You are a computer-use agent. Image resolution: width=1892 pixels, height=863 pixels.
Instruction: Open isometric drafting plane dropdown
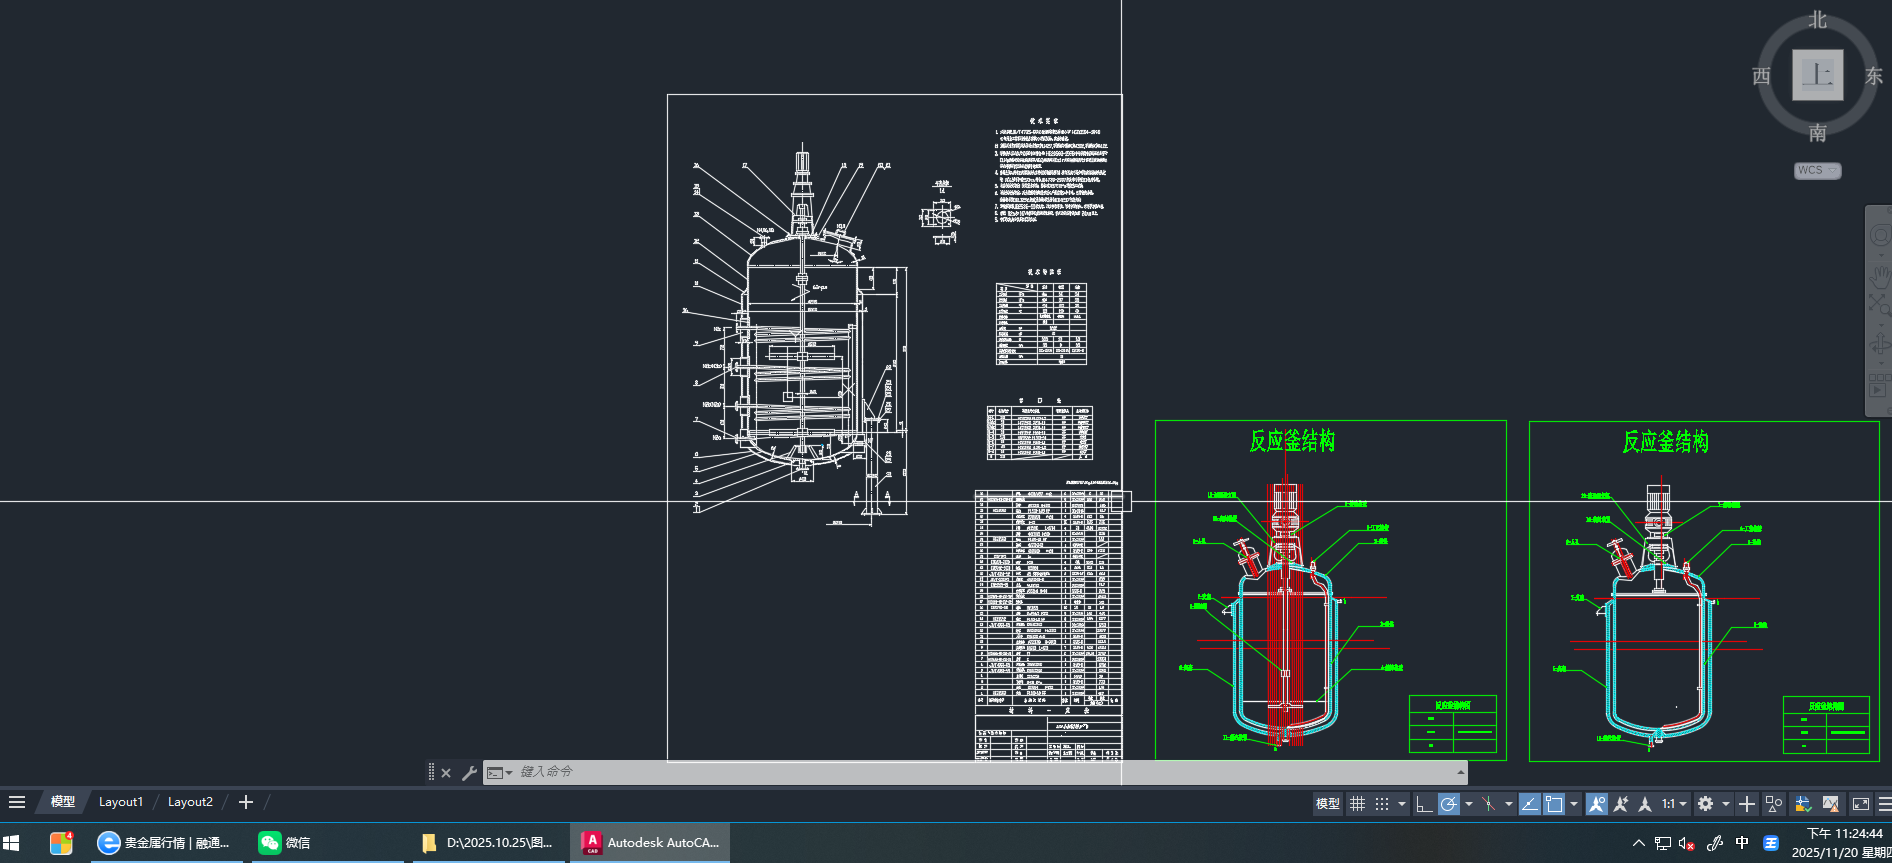1508,804
